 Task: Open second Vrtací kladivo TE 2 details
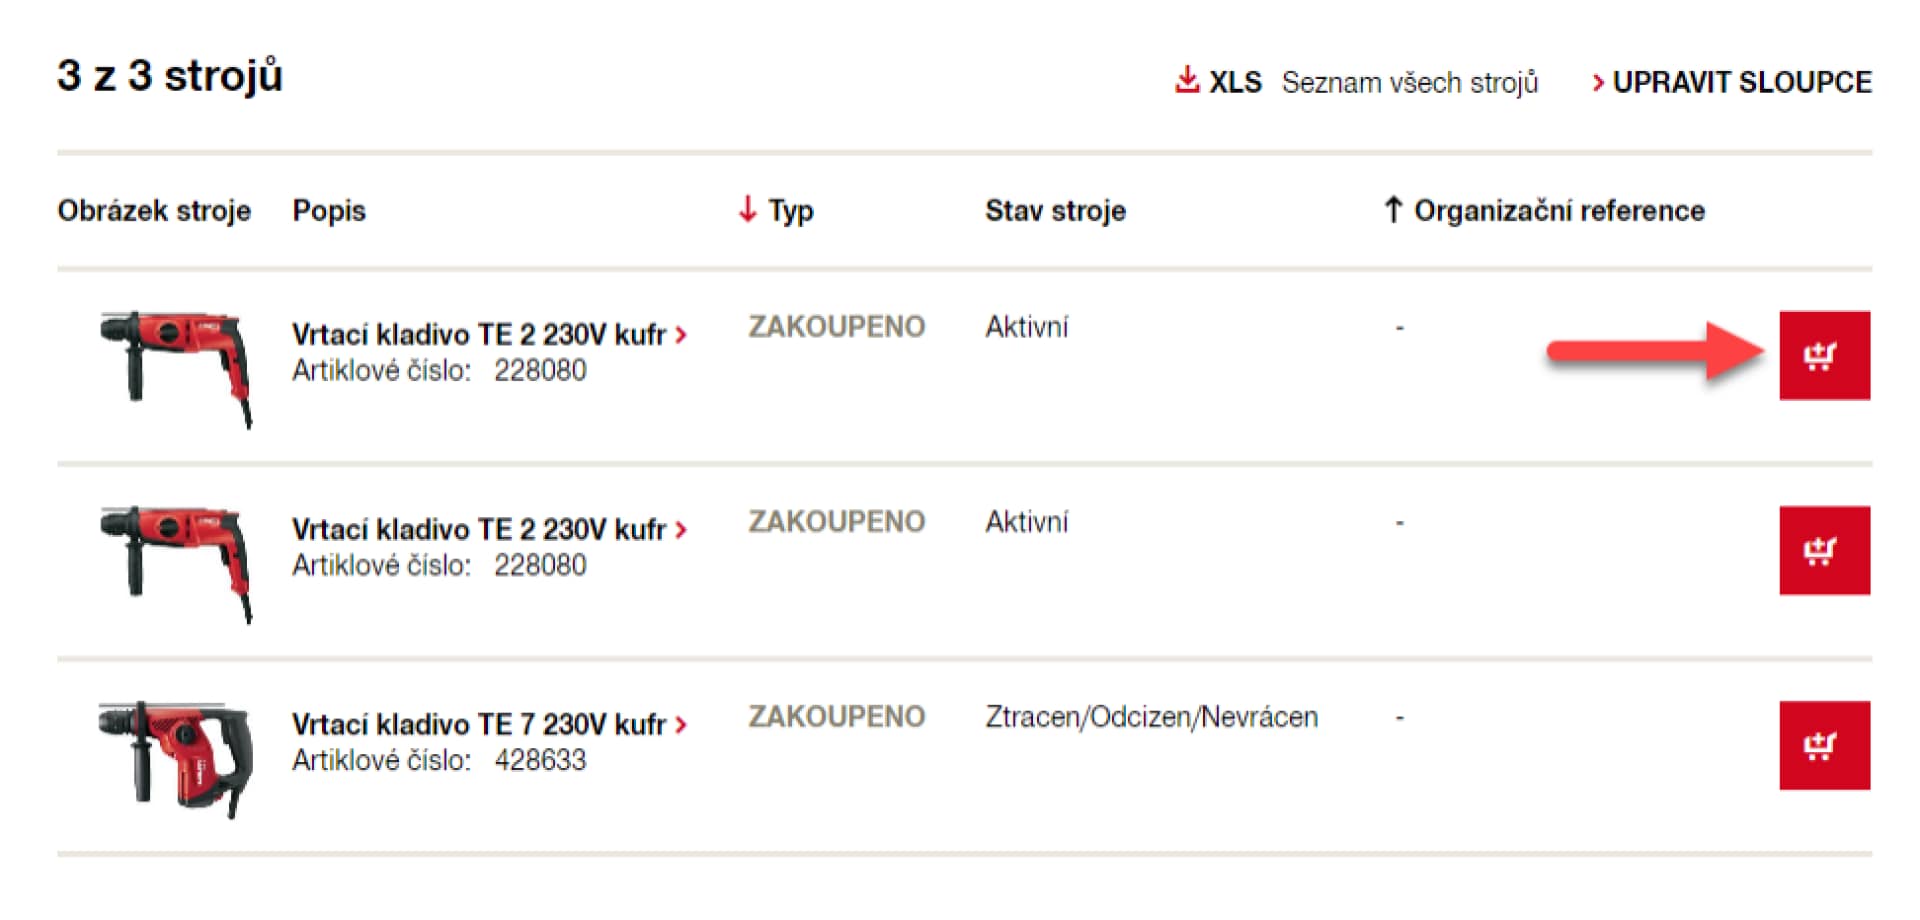point(479,529)
